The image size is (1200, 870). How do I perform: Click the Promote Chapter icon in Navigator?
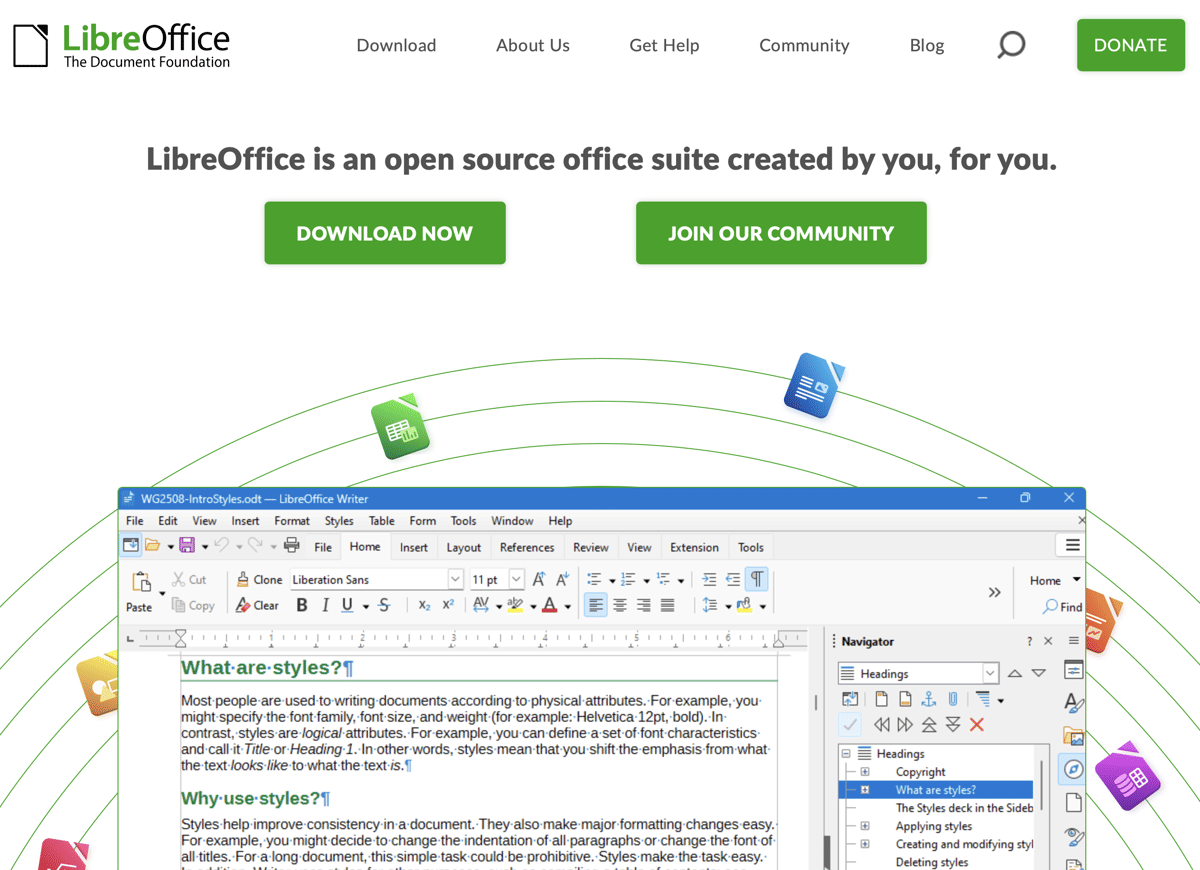pyautogui.click(x=931, y=723)
